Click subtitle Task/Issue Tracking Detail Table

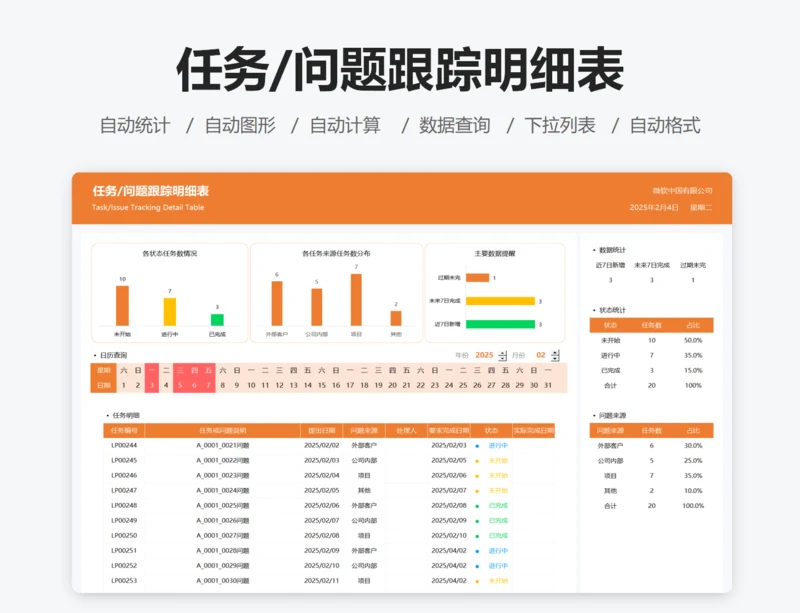coord(148,207)
